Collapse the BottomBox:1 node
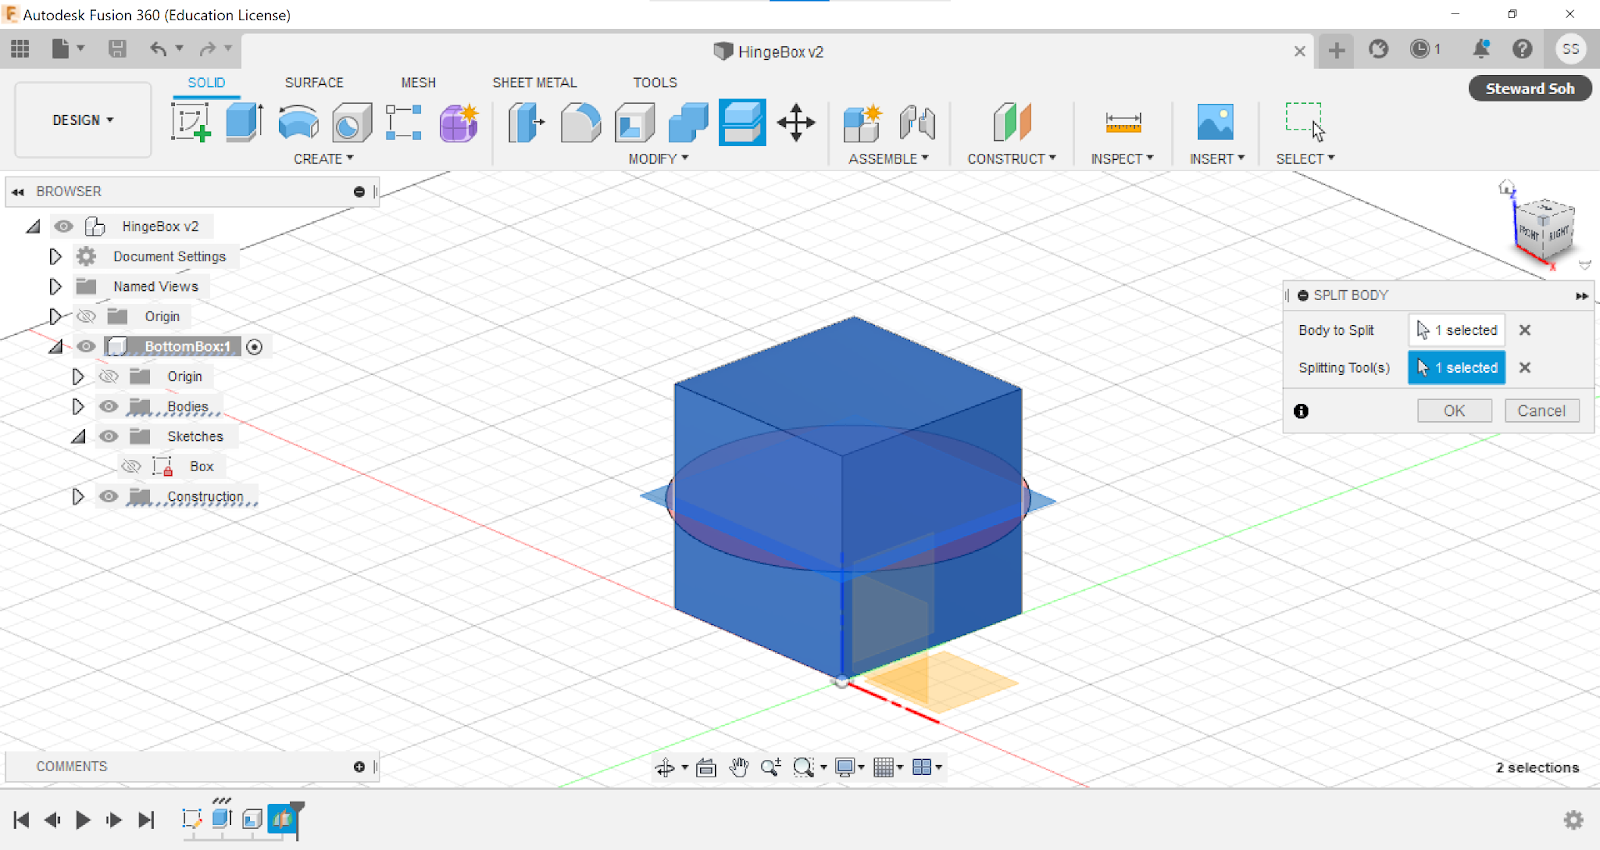 (x=56, y=347)
